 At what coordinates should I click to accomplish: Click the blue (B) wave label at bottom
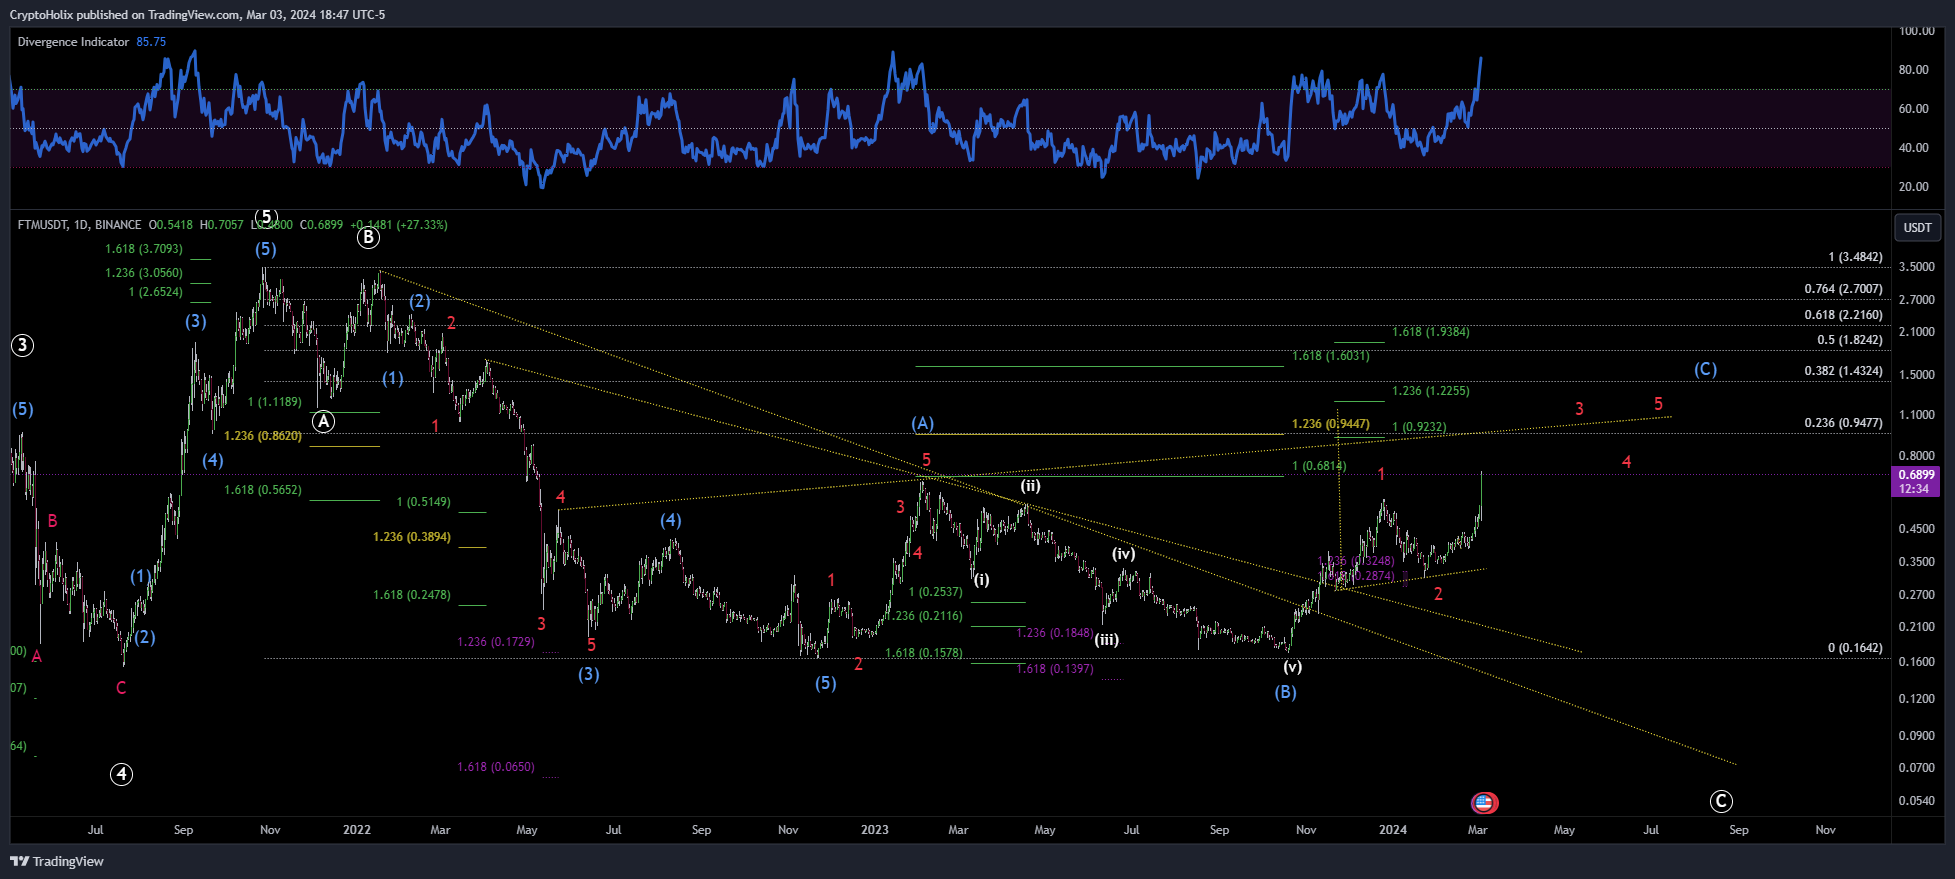tap(1285, 692)
